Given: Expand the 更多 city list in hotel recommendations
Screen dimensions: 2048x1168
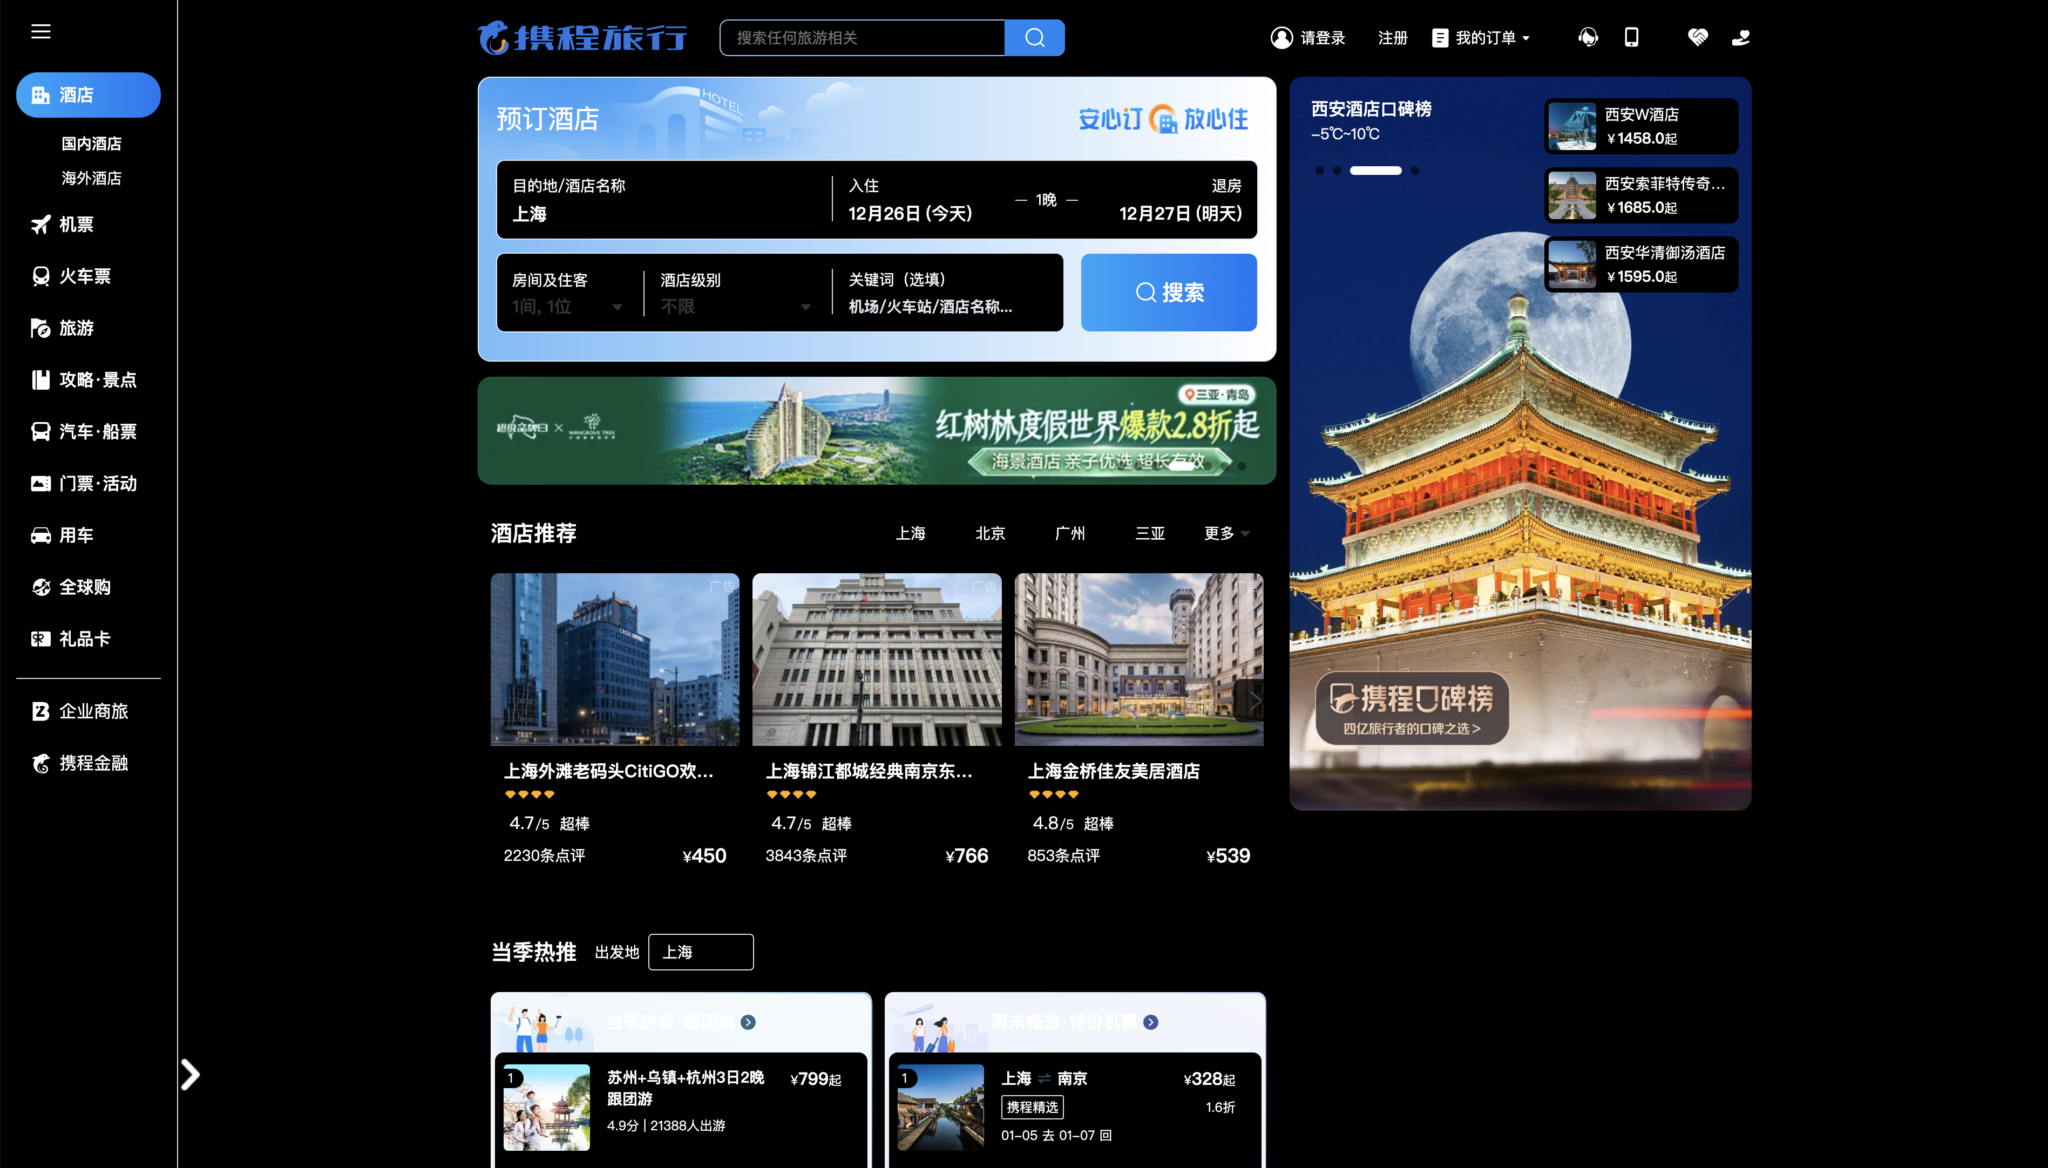Looking at the screenshot, I should tap(1224, 533).
